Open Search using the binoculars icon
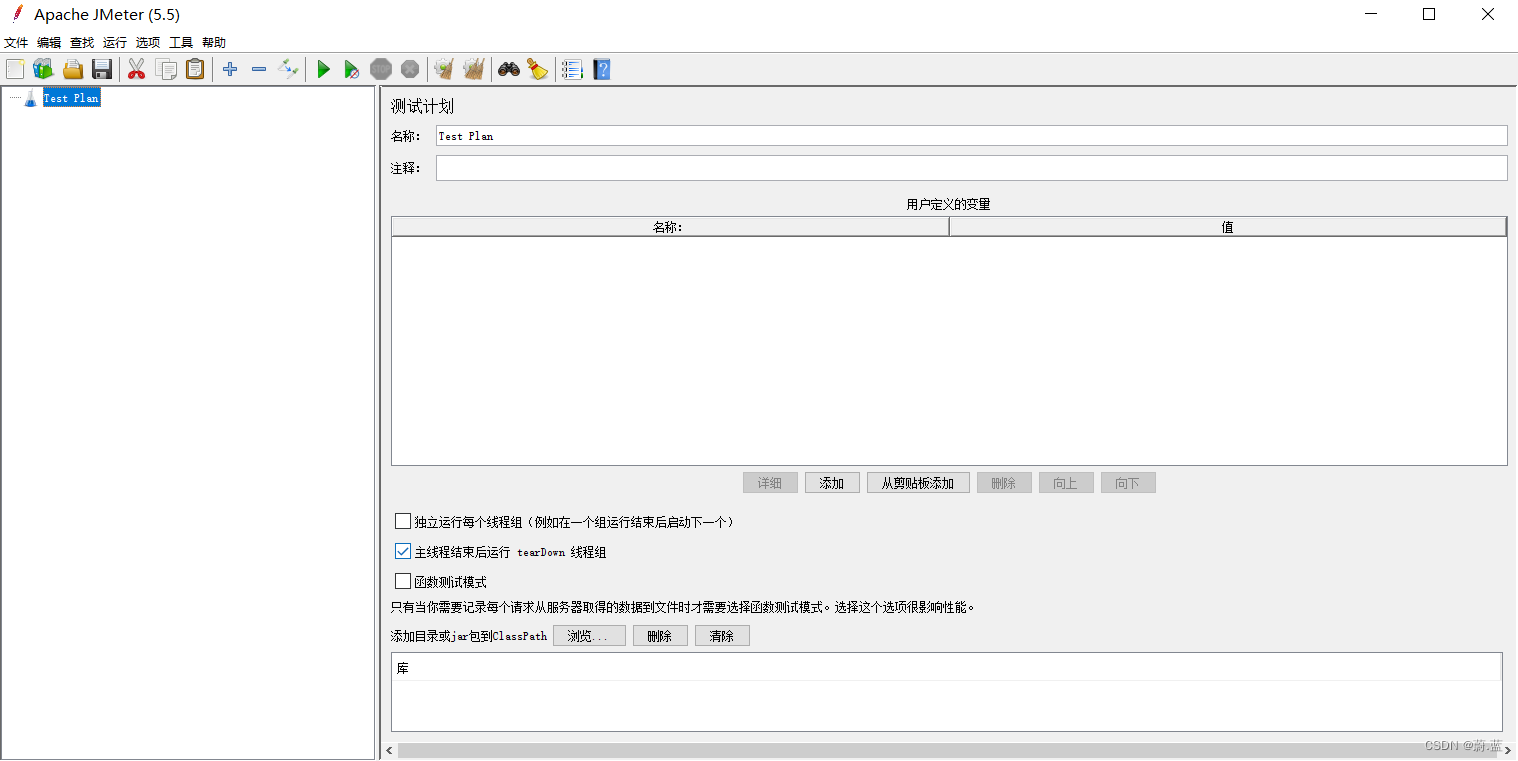This screenshot has height=761, width=1518. (508, 69)
